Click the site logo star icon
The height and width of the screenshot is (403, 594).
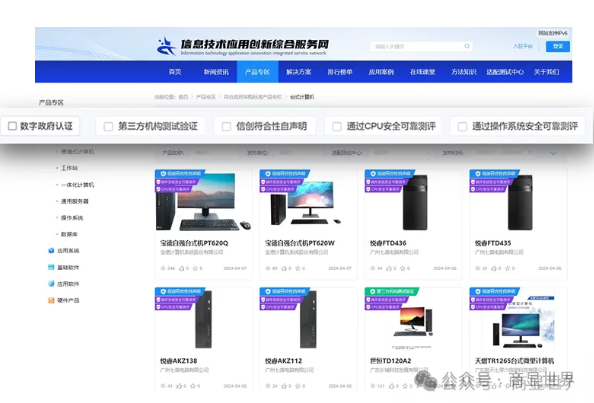[x=166, y=46]
